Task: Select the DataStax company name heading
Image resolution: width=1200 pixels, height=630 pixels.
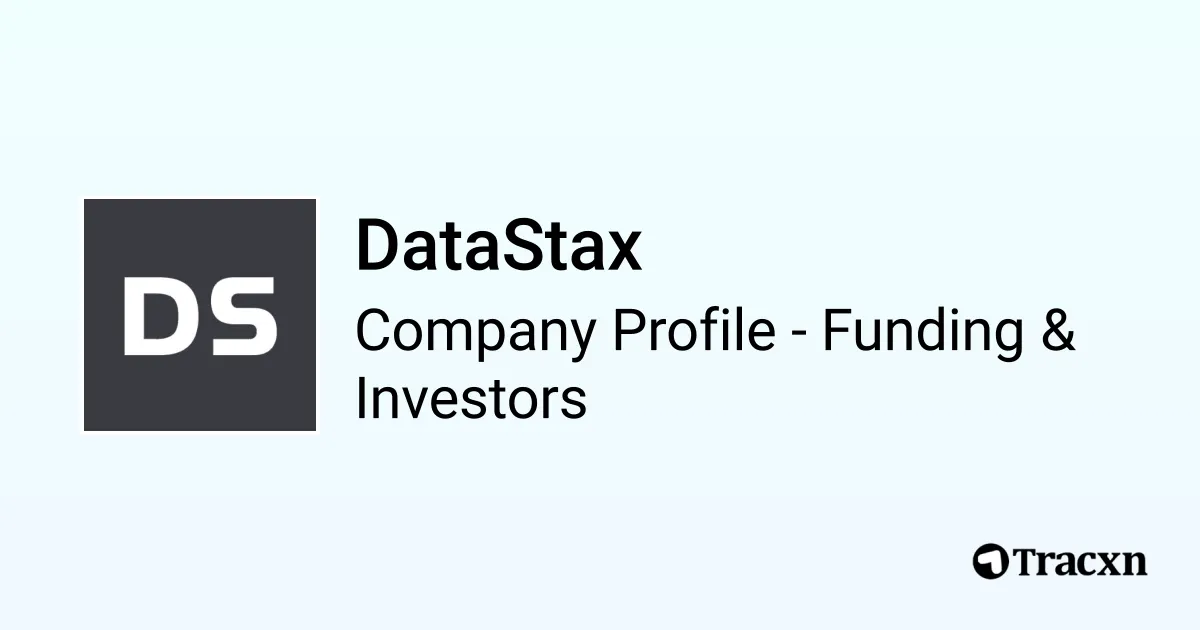Action: [x=498, y=247]
